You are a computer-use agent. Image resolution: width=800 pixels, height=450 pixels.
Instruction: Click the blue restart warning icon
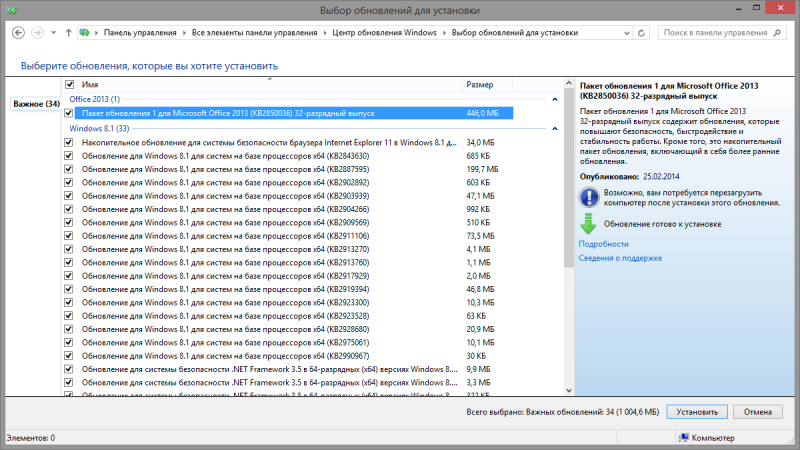589,197
